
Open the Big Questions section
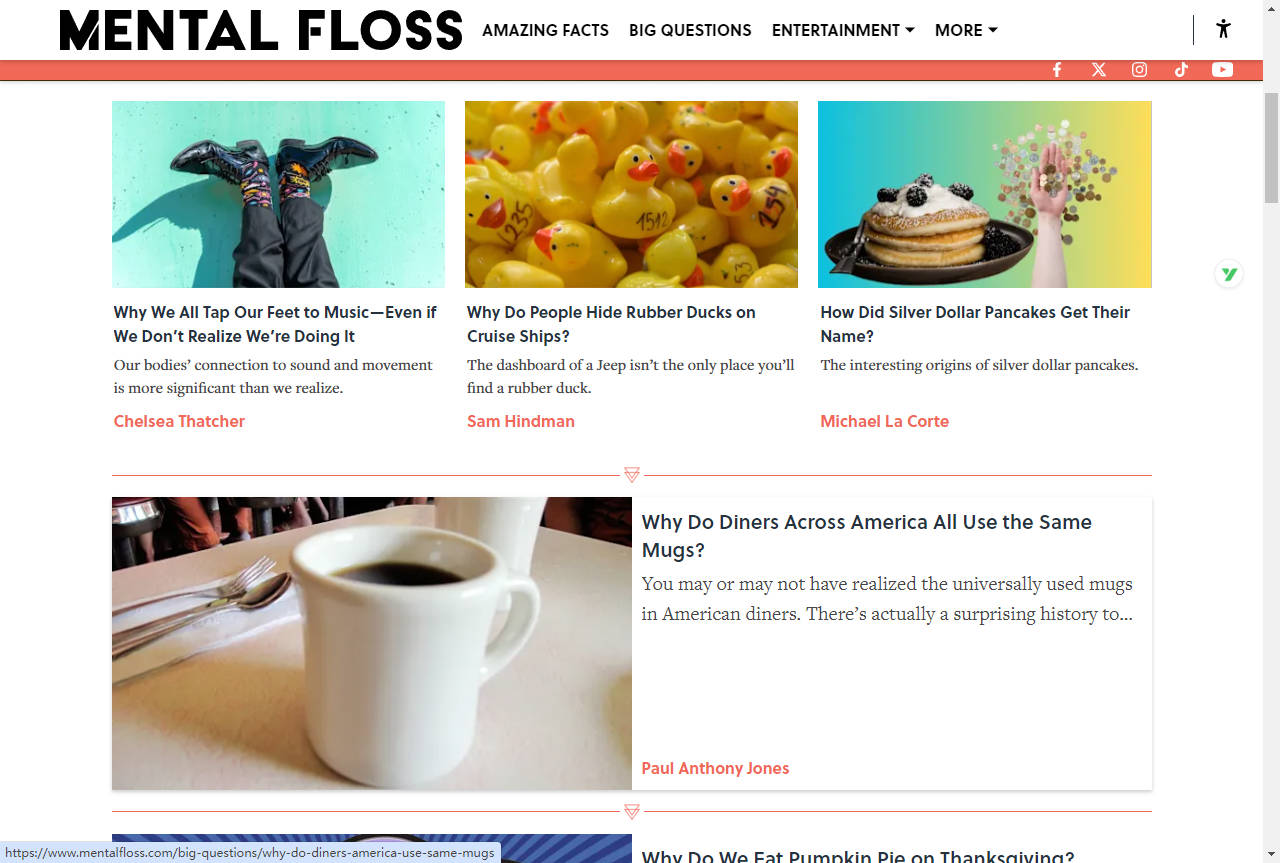690,30
